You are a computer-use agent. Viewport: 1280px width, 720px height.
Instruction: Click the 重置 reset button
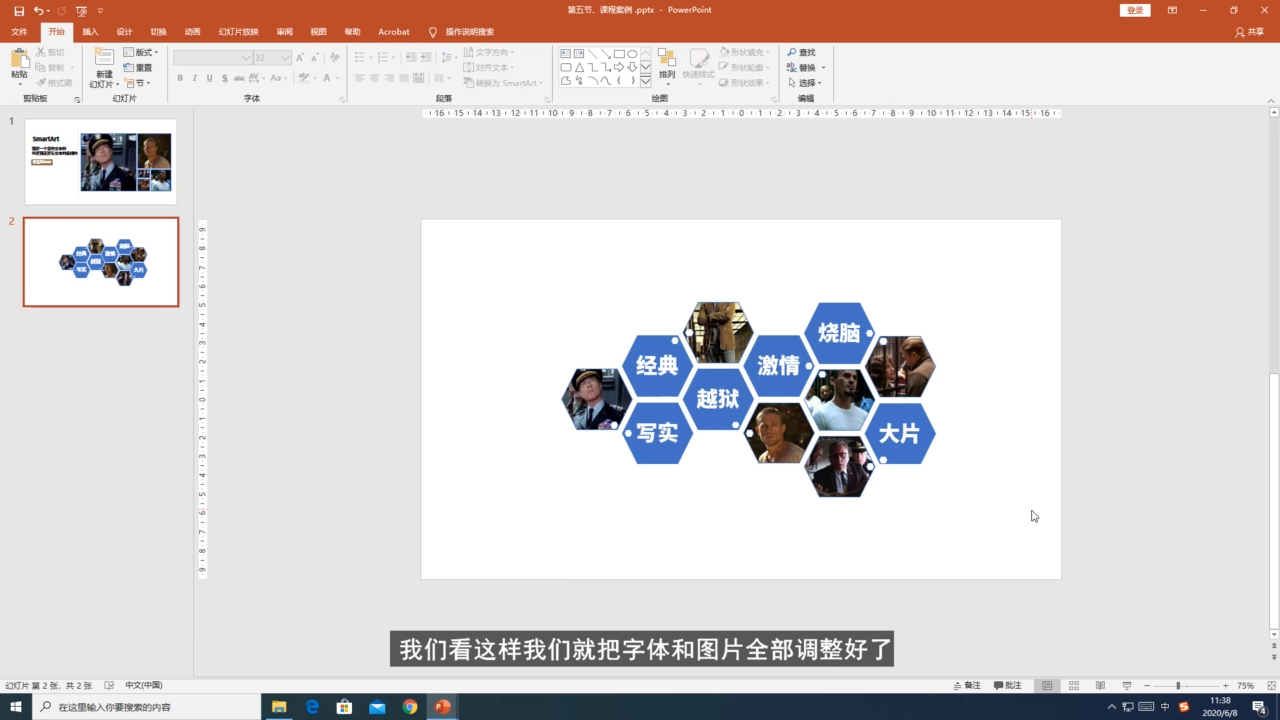pos(138,68)
